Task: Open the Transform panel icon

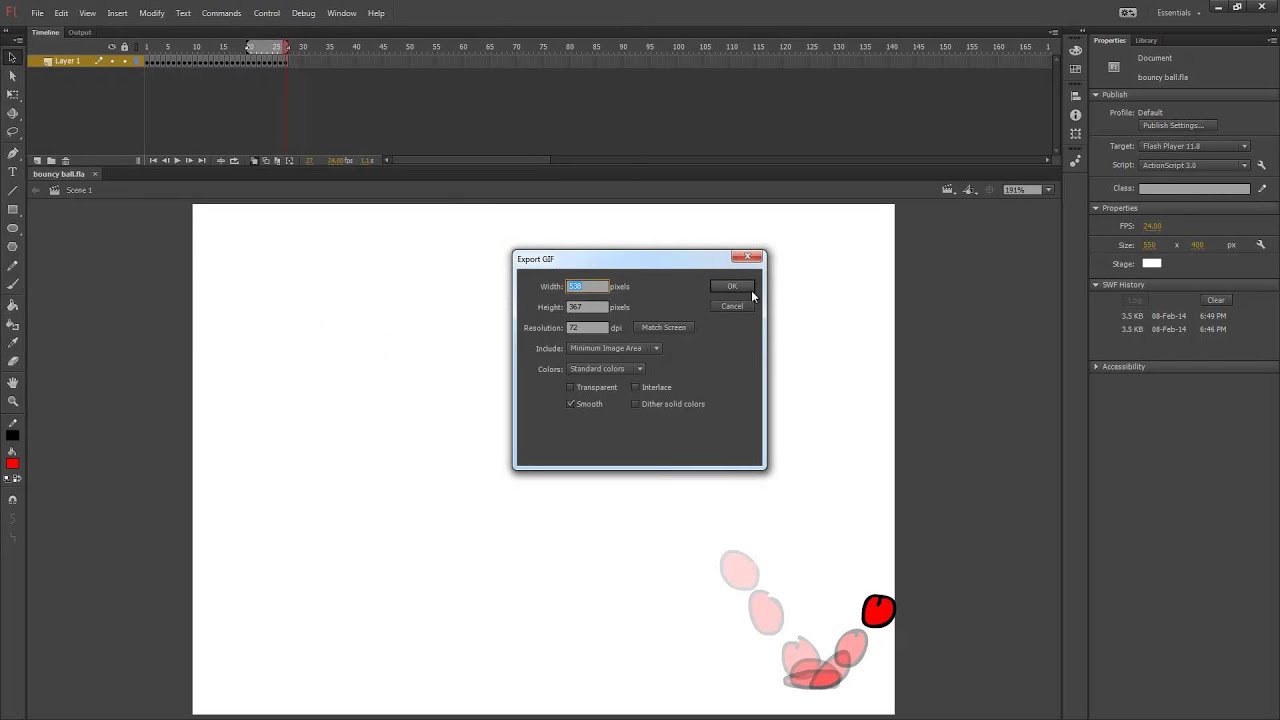Action: pos(1076,134)
